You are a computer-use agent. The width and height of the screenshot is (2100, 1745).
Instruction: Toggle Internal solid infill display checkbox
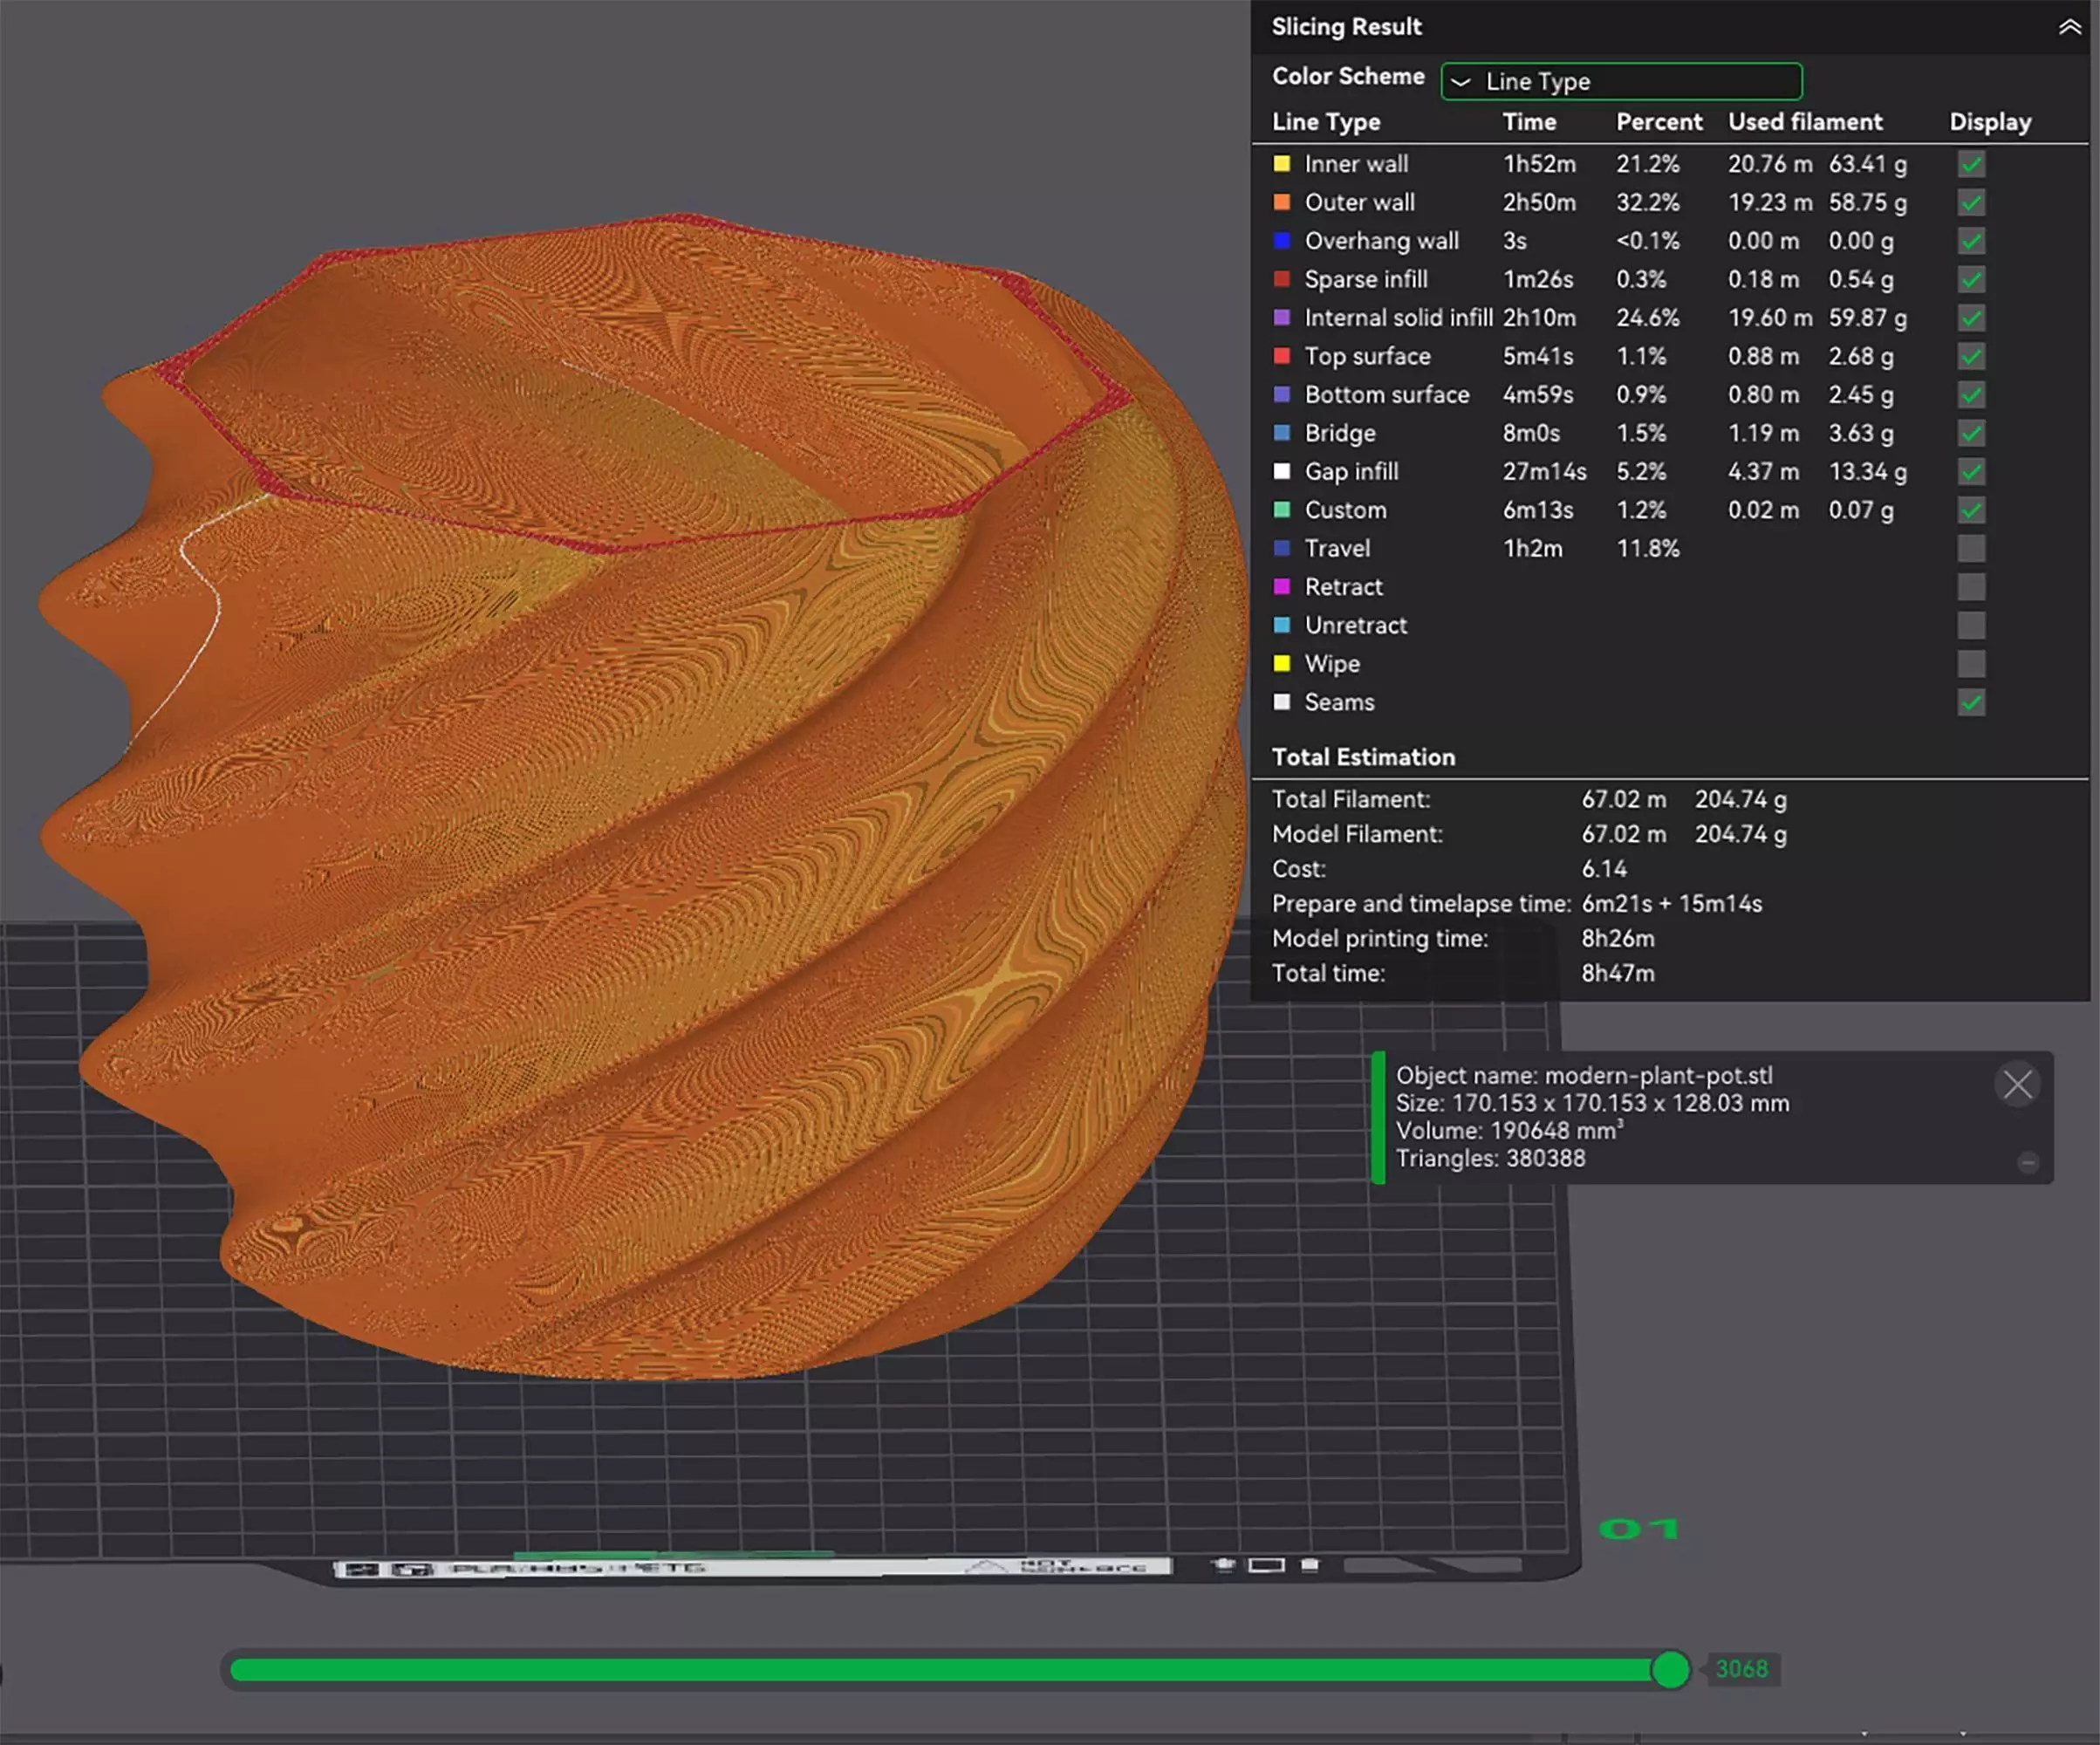pyautogui.click(x=1971, y=318)
